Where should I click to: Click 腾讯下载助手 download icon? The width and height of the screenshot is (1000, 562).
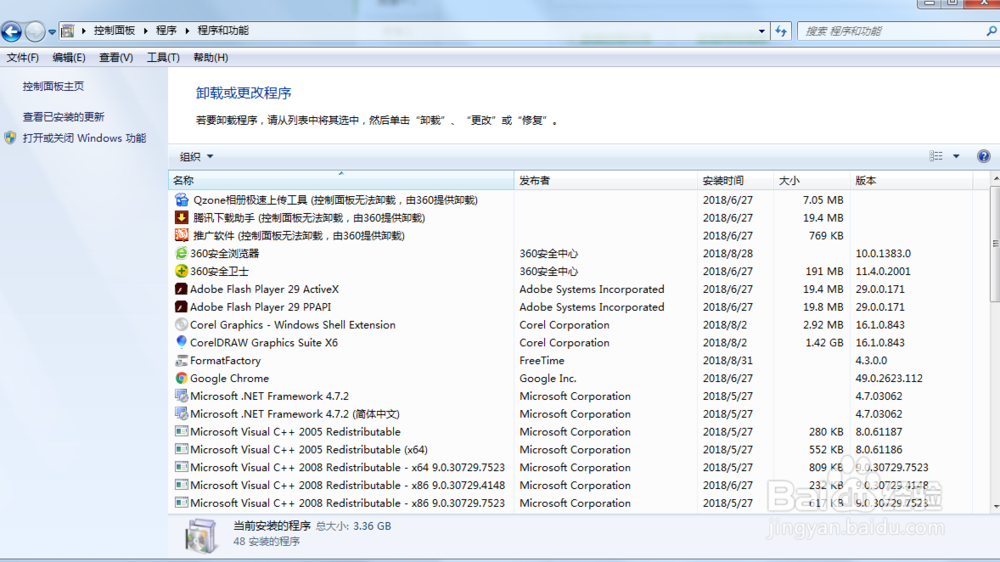(x=182, y=218)
